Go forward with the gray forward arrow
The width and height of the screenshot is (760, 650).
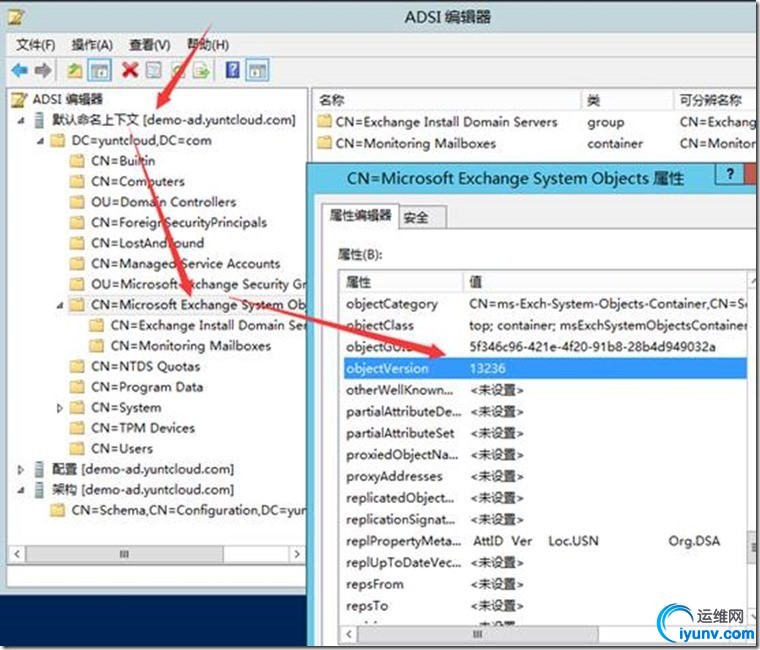(43, 71)
